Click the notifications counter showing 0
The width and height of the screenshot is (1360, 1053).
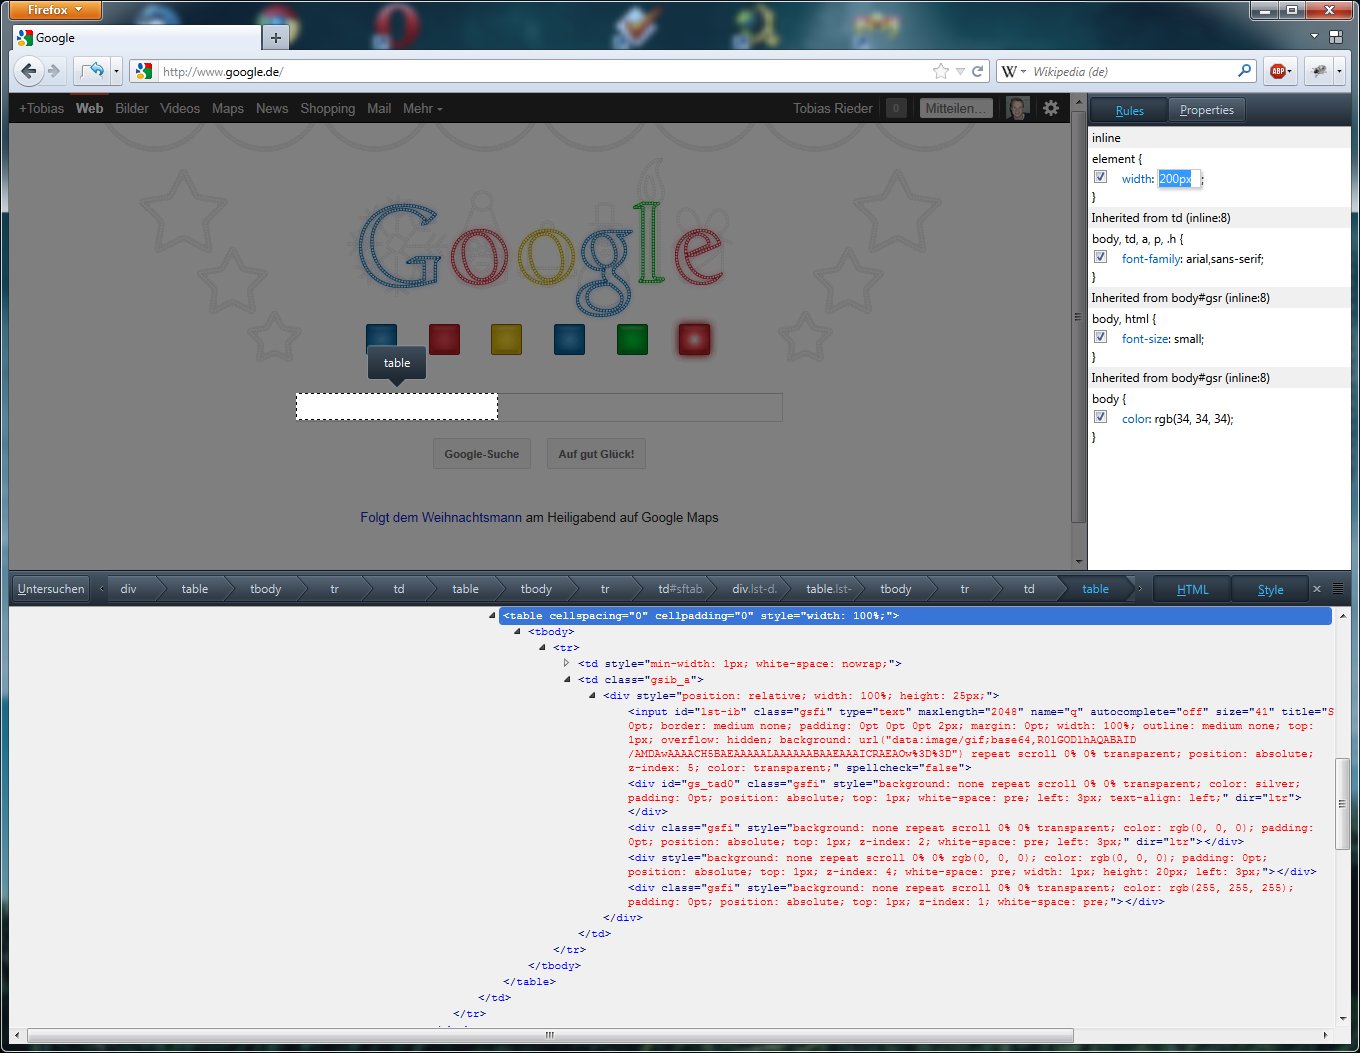(x=896, y=108)
